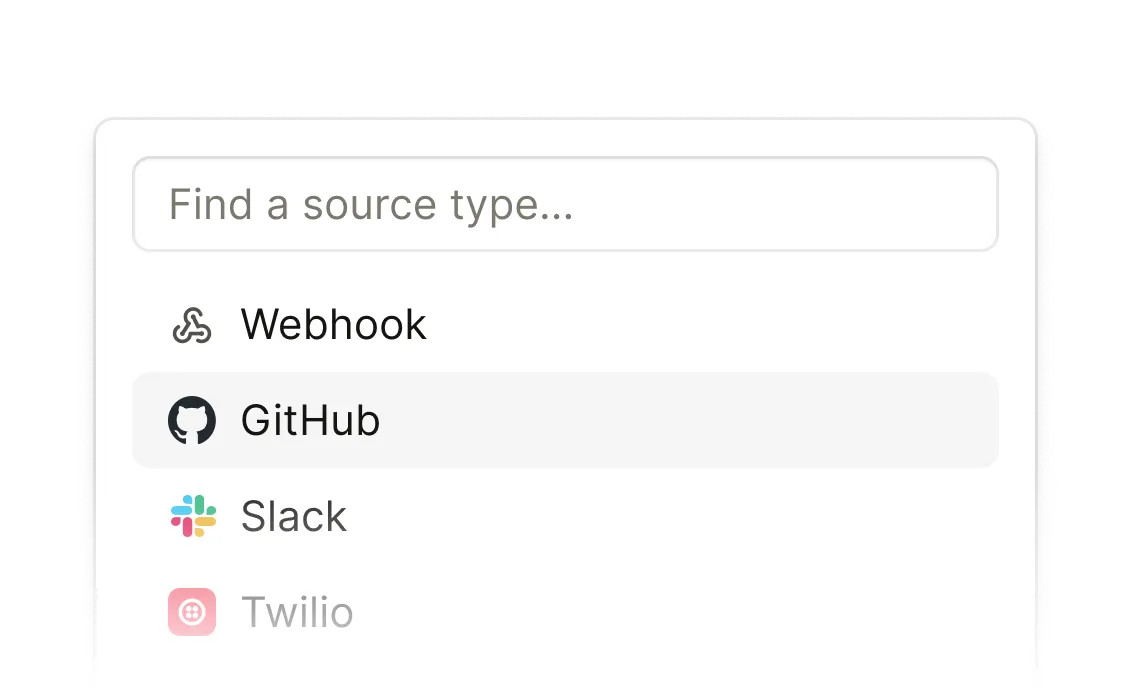Choose the GitHub menu entry

(x=565, y=420)
